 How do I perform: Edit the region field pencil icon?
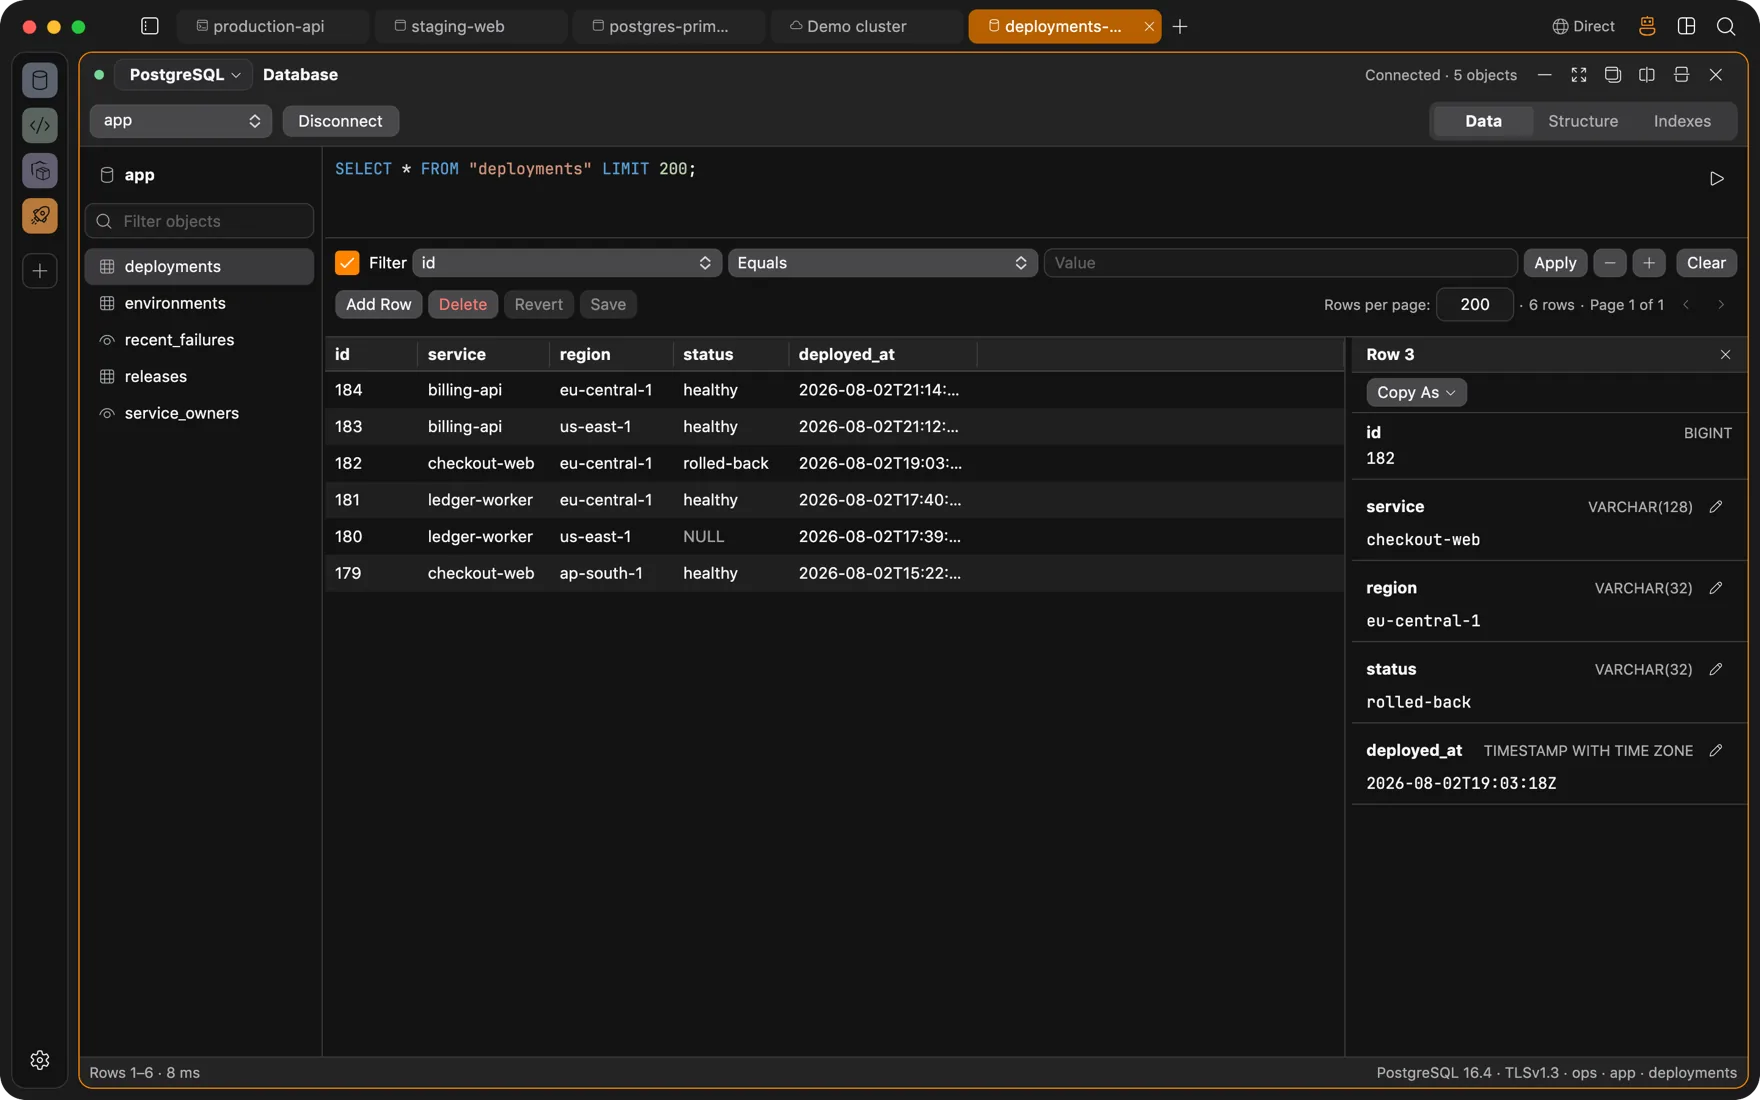click(1716, 588)
